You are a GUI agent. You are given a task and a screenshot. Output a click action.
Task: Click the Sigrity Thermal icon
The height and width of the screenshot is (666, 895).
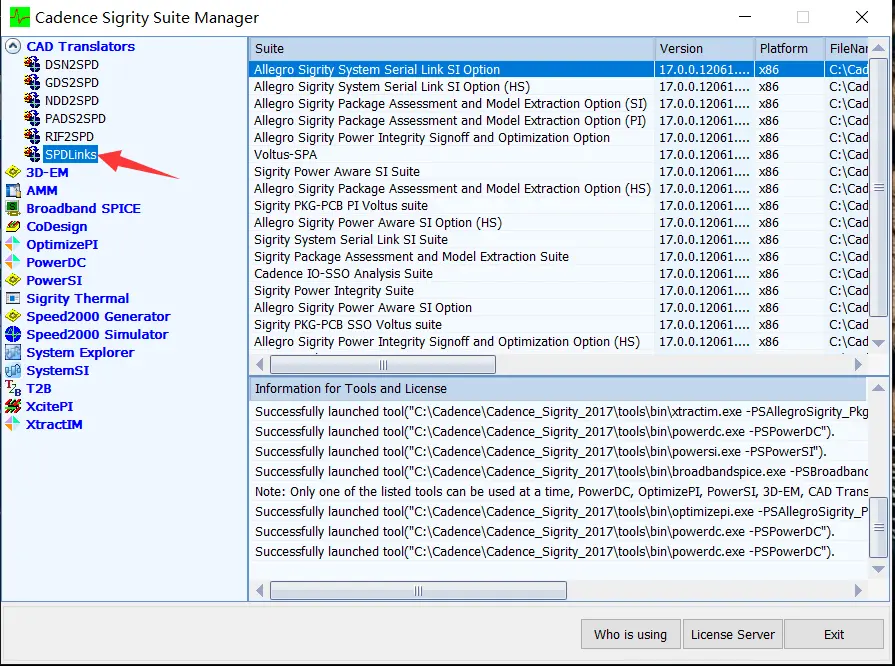[13, 298]
